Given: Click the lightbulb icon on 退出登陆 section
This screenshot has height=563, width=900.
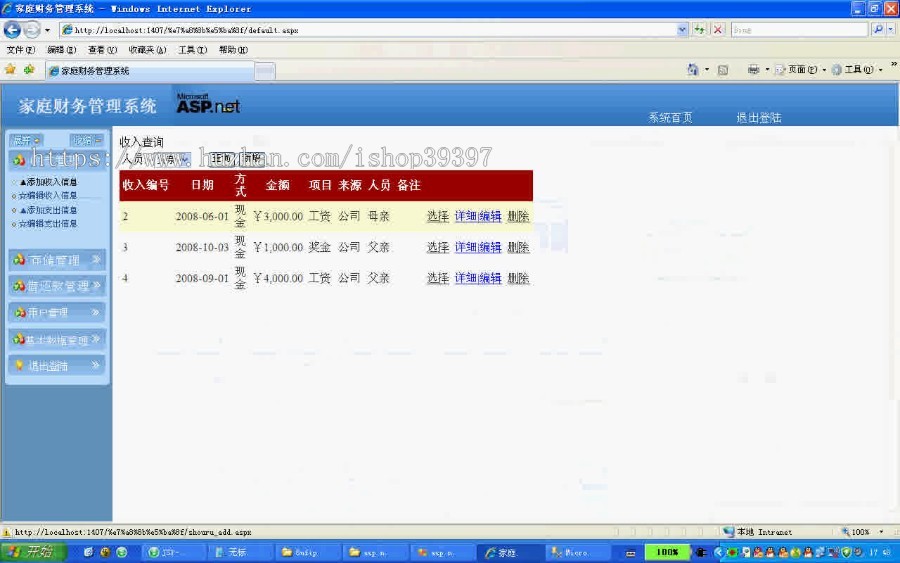Looking at the screenshot, I should tap(19, 365).
